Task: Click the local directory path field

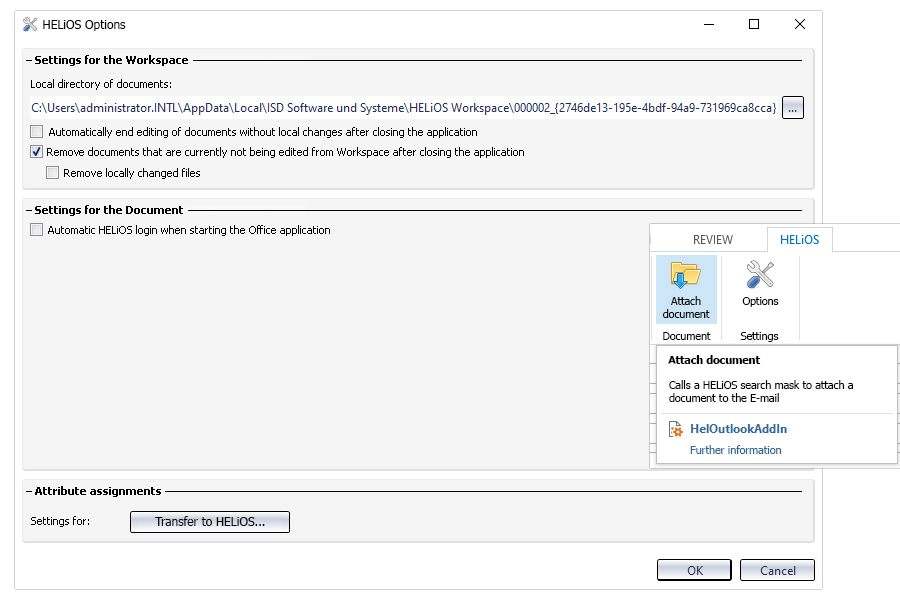Action: coord(404,107)
